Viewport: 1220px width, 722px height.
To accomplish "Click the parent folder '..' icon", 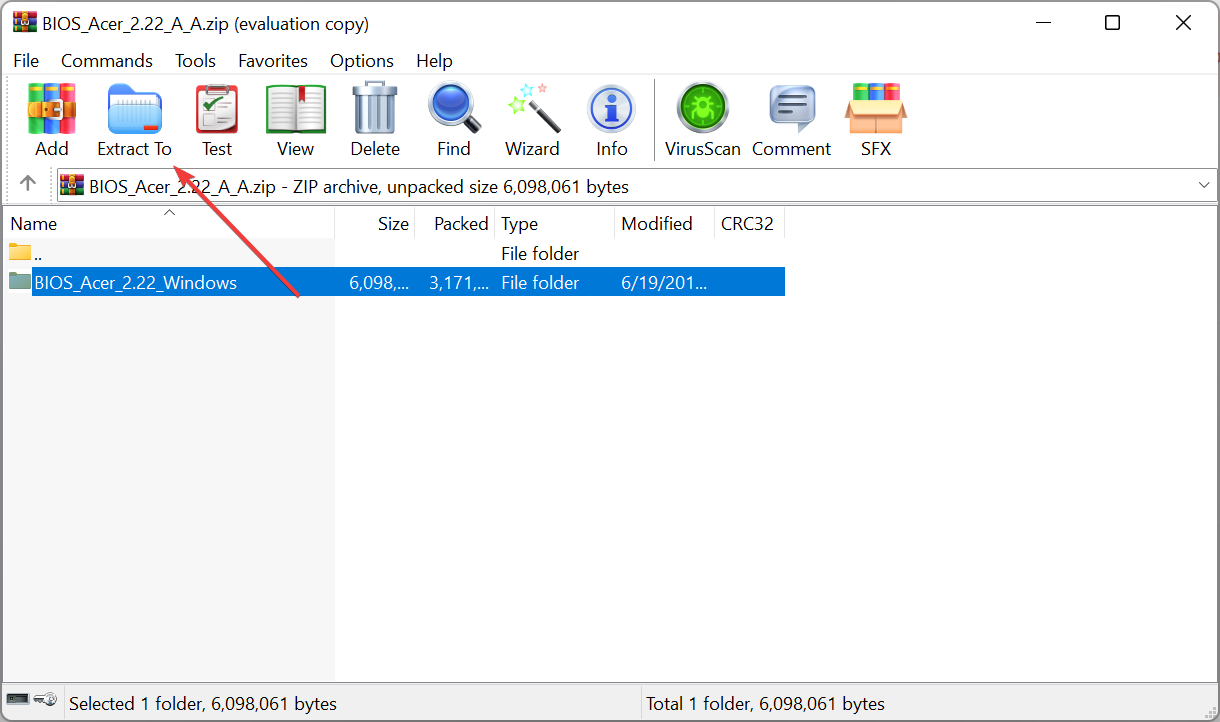I will [20, 252].
